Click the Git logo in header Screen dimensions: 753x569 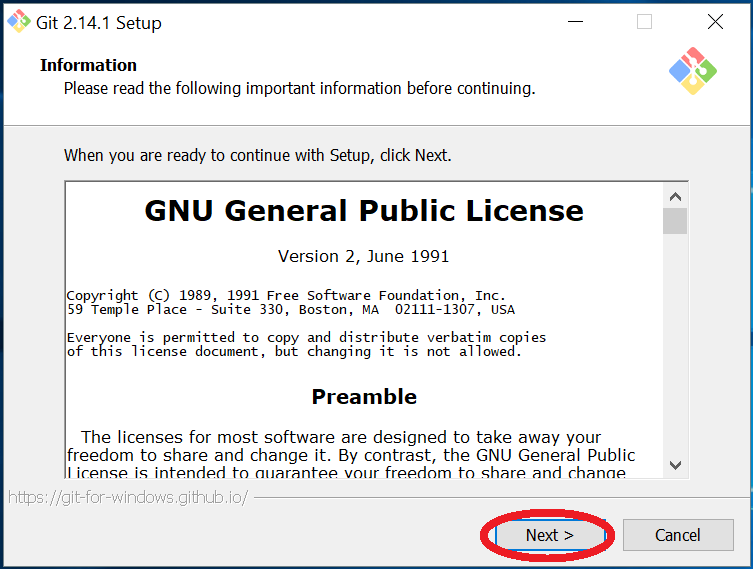pyautogui.click(x=692, y=71)
